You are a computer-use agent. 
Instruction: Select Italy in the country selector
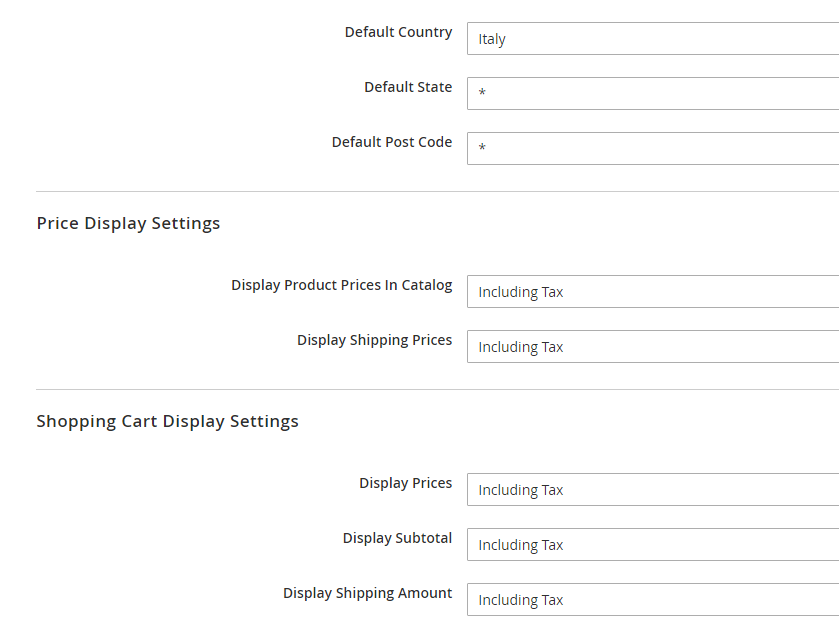[x=650, y=38]
